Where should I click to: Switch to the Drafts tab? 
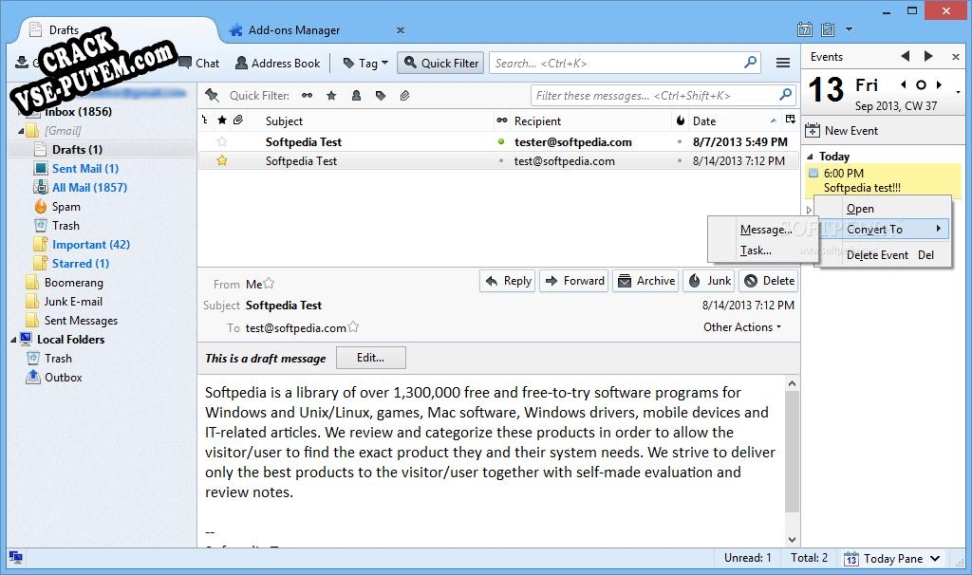(x=64, y=30)
